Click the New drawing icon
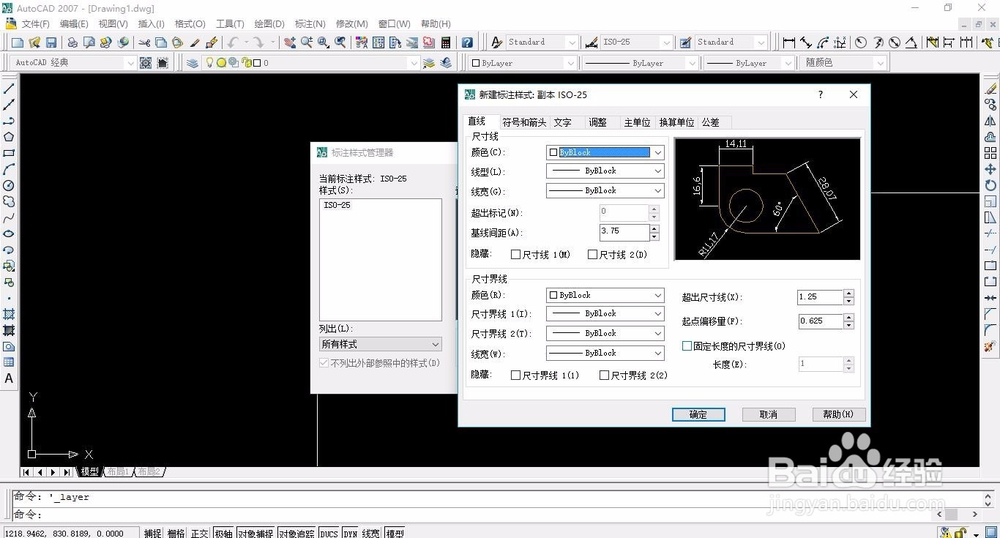Image resolution: width=1000 pixels, height=538 pixels. pos(17,42)
